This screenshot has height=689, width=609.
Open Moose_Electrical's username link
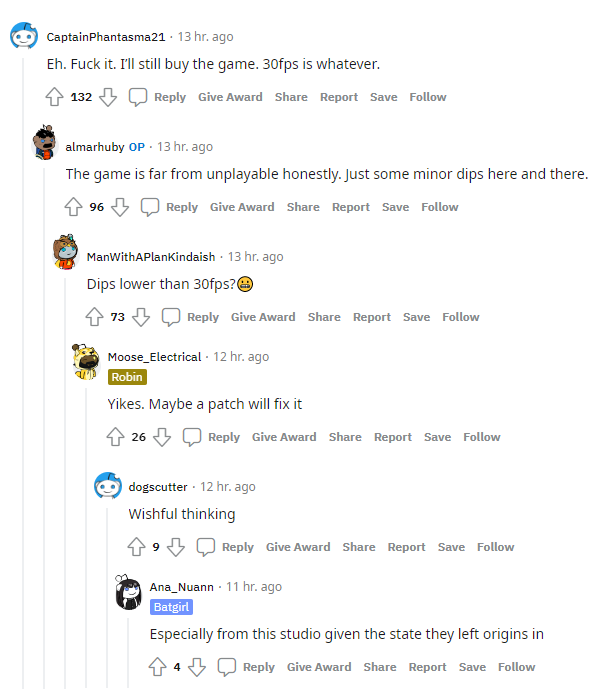(154, 357)
